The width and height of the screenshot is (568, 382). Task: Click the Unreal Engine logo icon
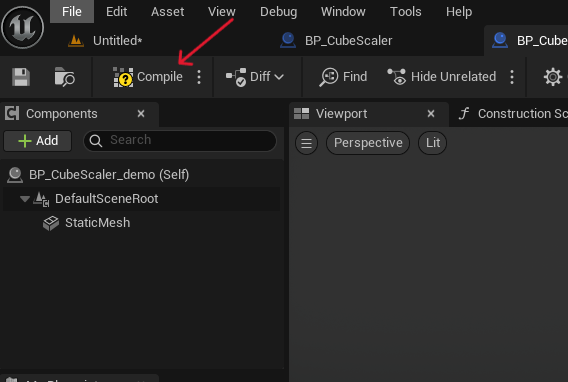click(22, 27)
